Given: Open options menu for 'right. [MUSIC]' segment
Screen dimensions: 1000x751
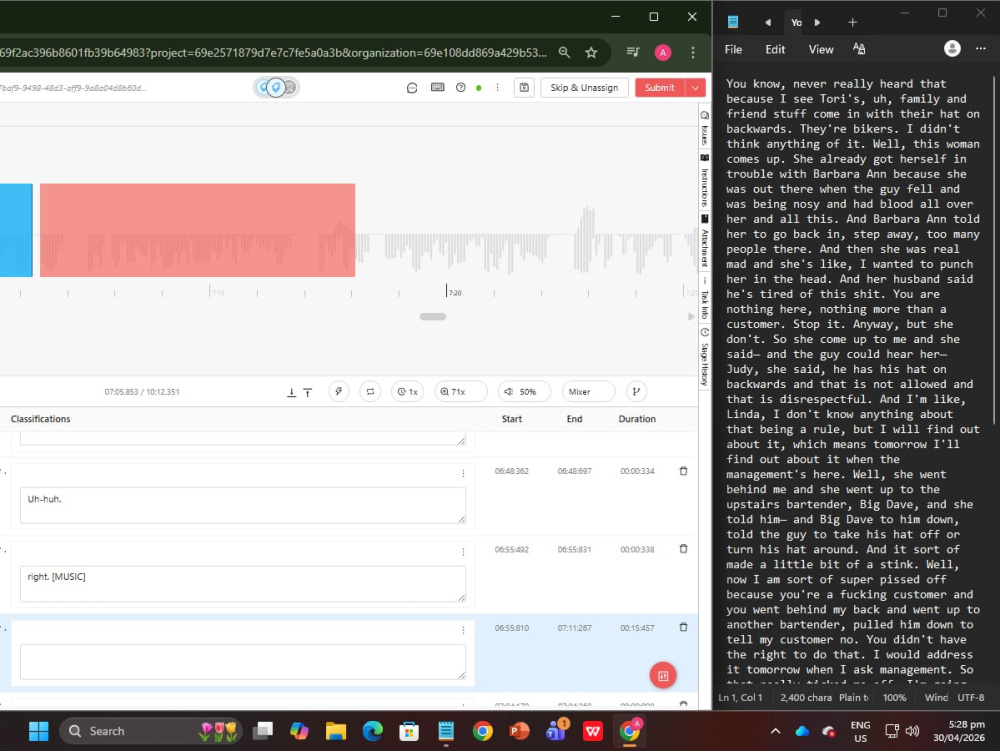Looking at the screenshot, I should [x=463, y=552].
